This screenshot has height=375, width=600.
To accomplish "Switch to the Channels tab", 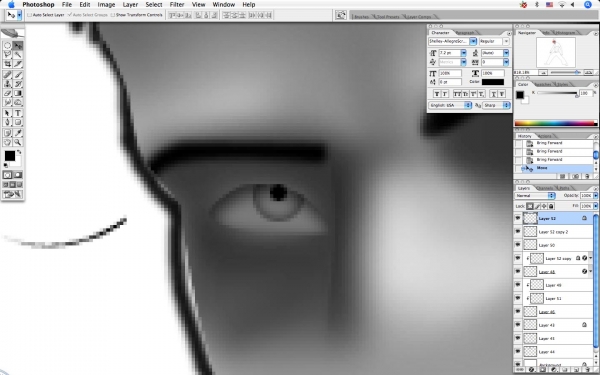I will click(x=545, y=188).
